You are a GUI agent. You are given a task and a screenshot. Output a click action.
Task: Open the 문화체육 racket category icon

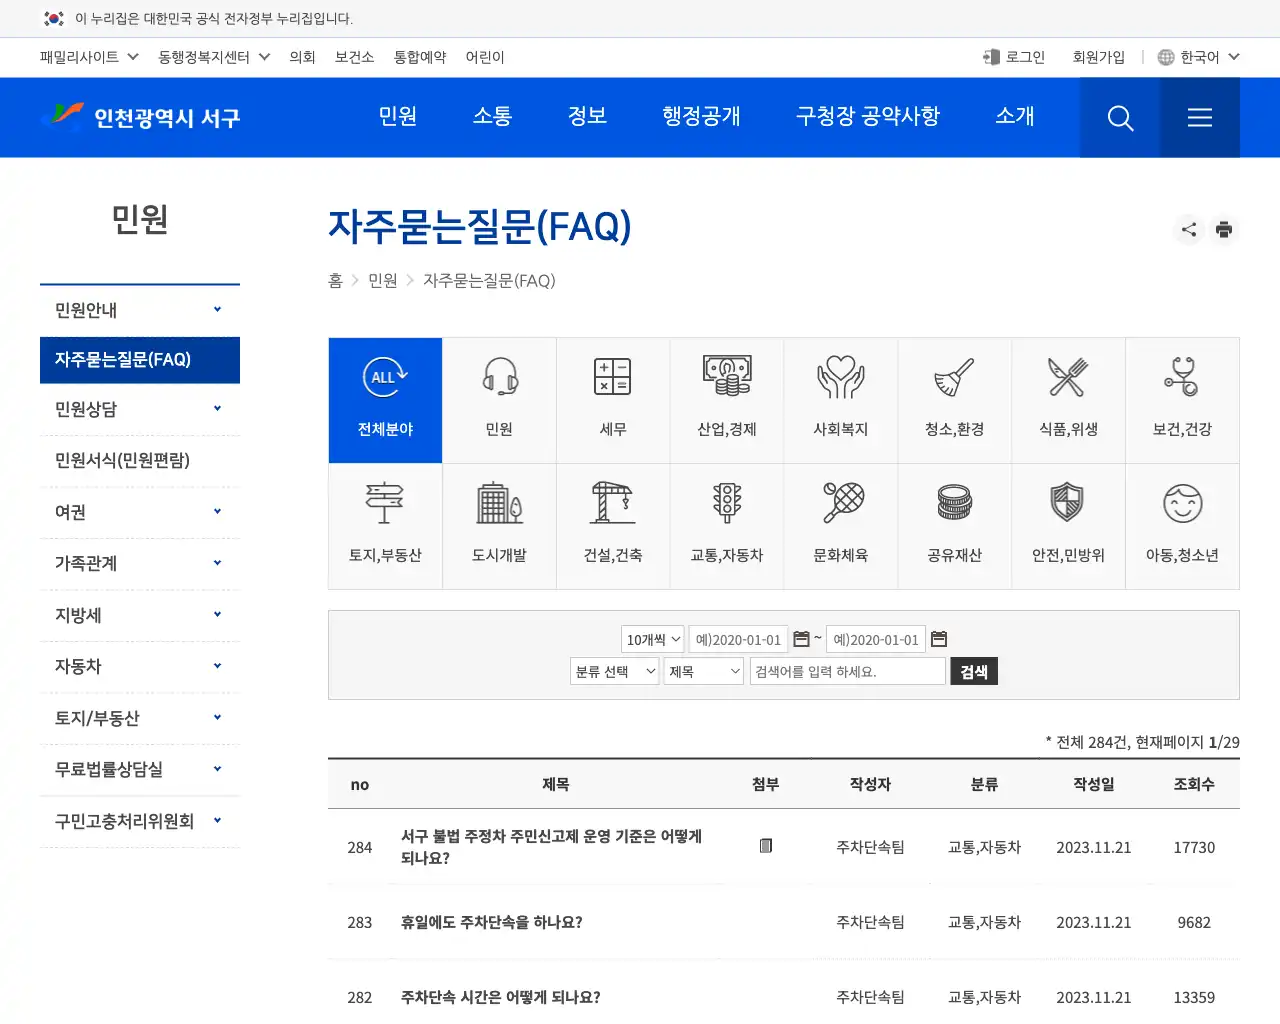841,526
